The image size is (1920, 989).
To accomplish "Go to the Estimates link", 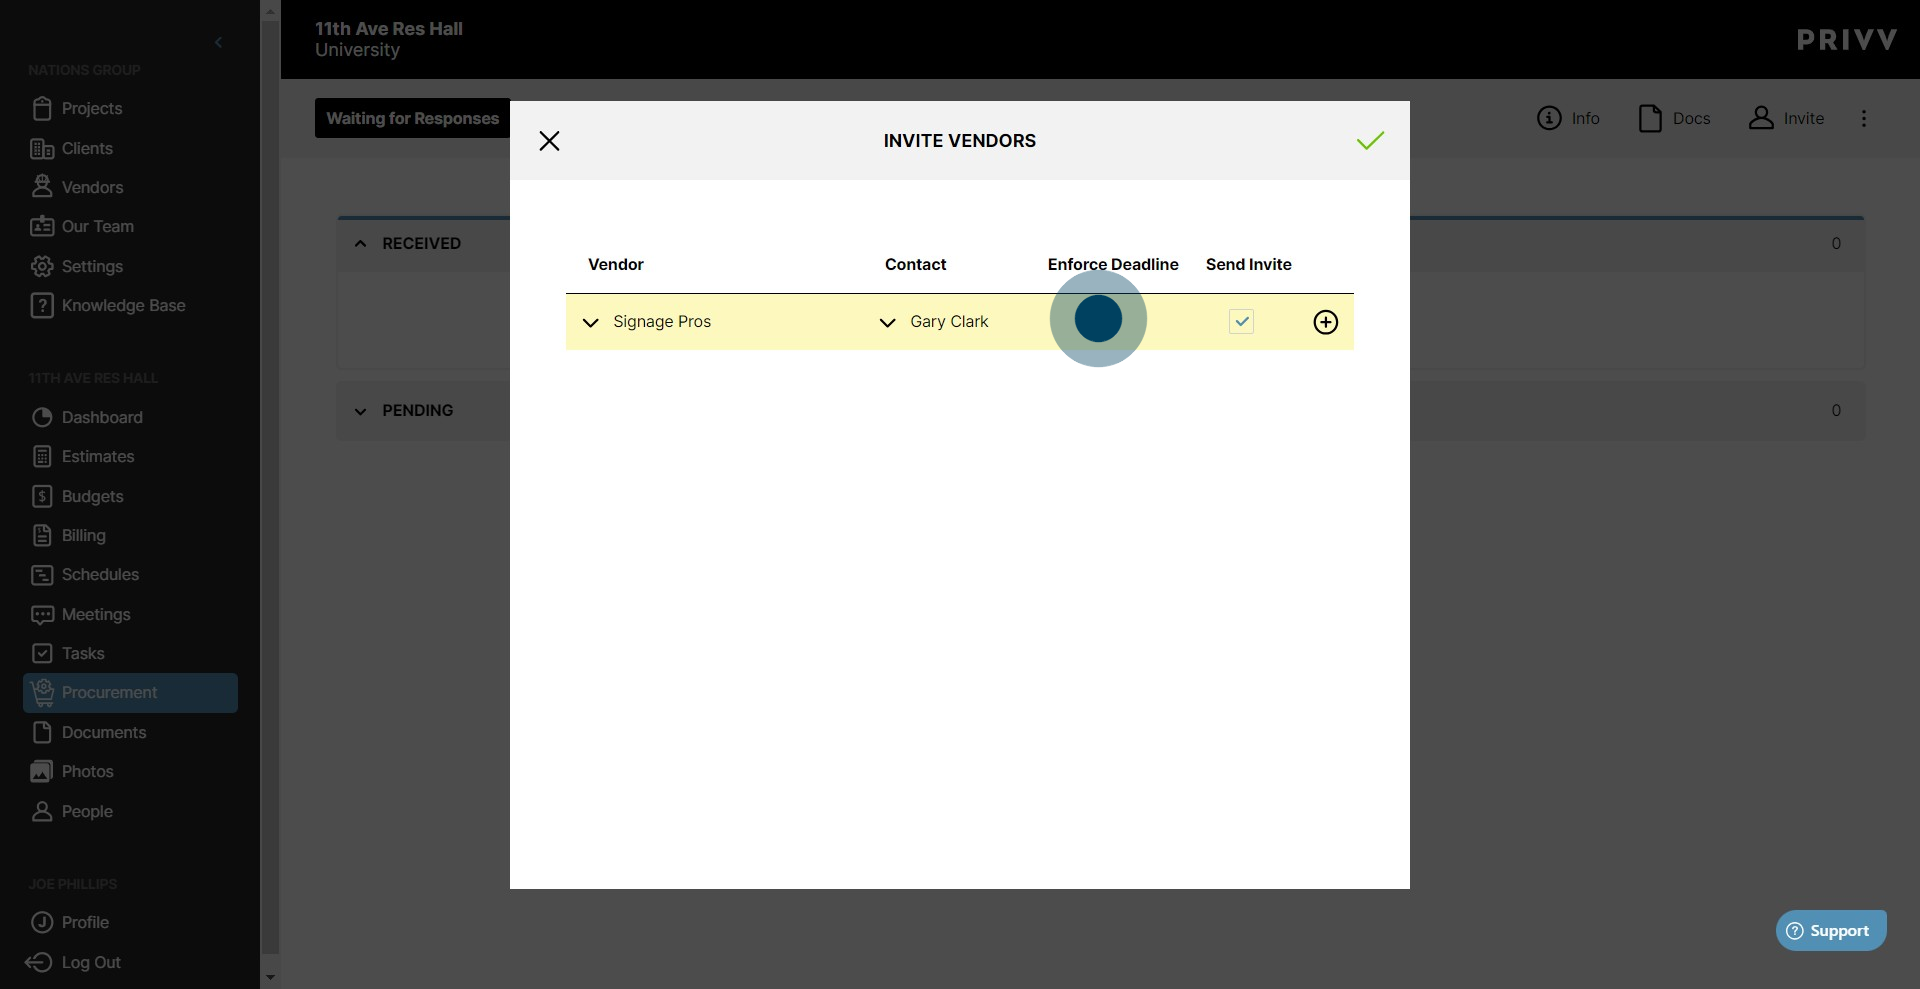I will (x=97, y=456).
